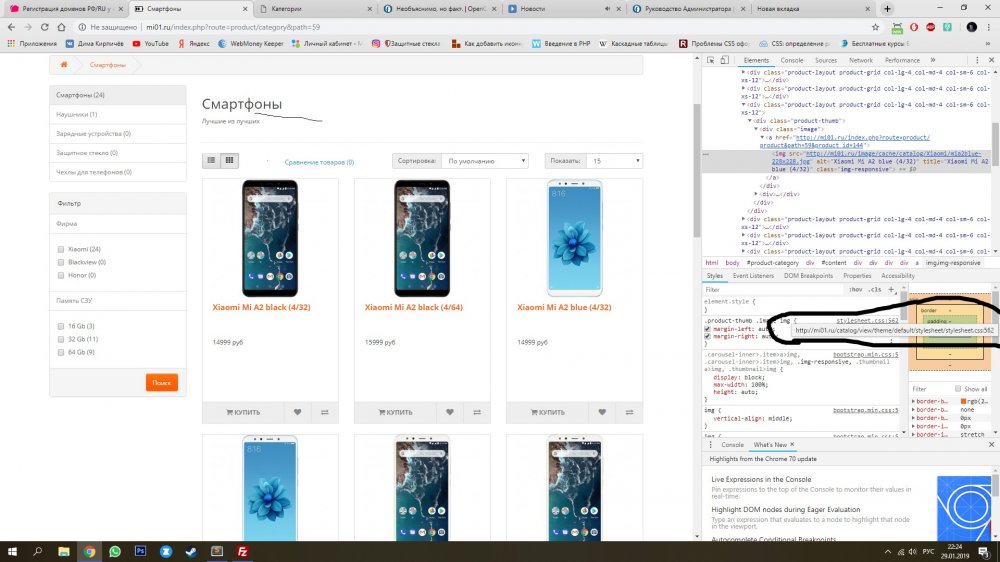Click the Xiaomi Mi A2 blue thumbnail

click(574, 238)
